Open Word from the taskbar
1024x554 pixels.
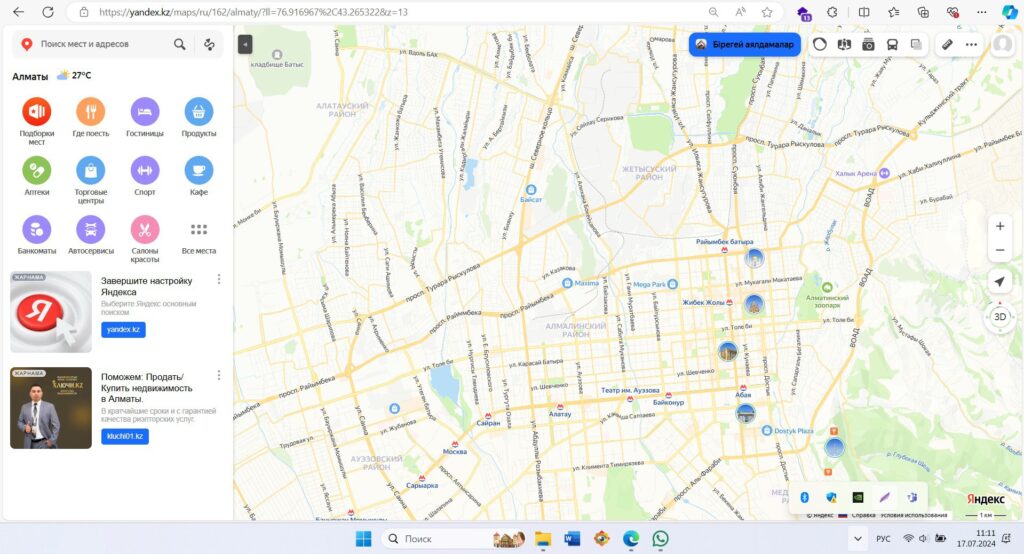pyautogui.click(x=572, y=538)
